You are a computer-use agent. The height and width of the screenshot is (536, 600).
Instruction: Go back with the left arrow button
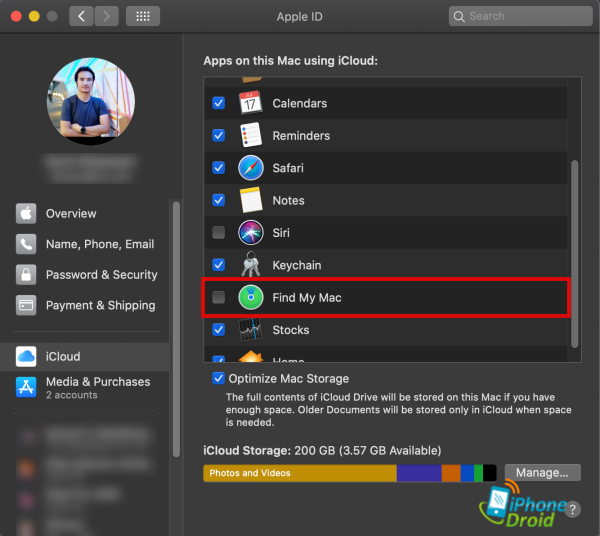(x=82, y=17)
